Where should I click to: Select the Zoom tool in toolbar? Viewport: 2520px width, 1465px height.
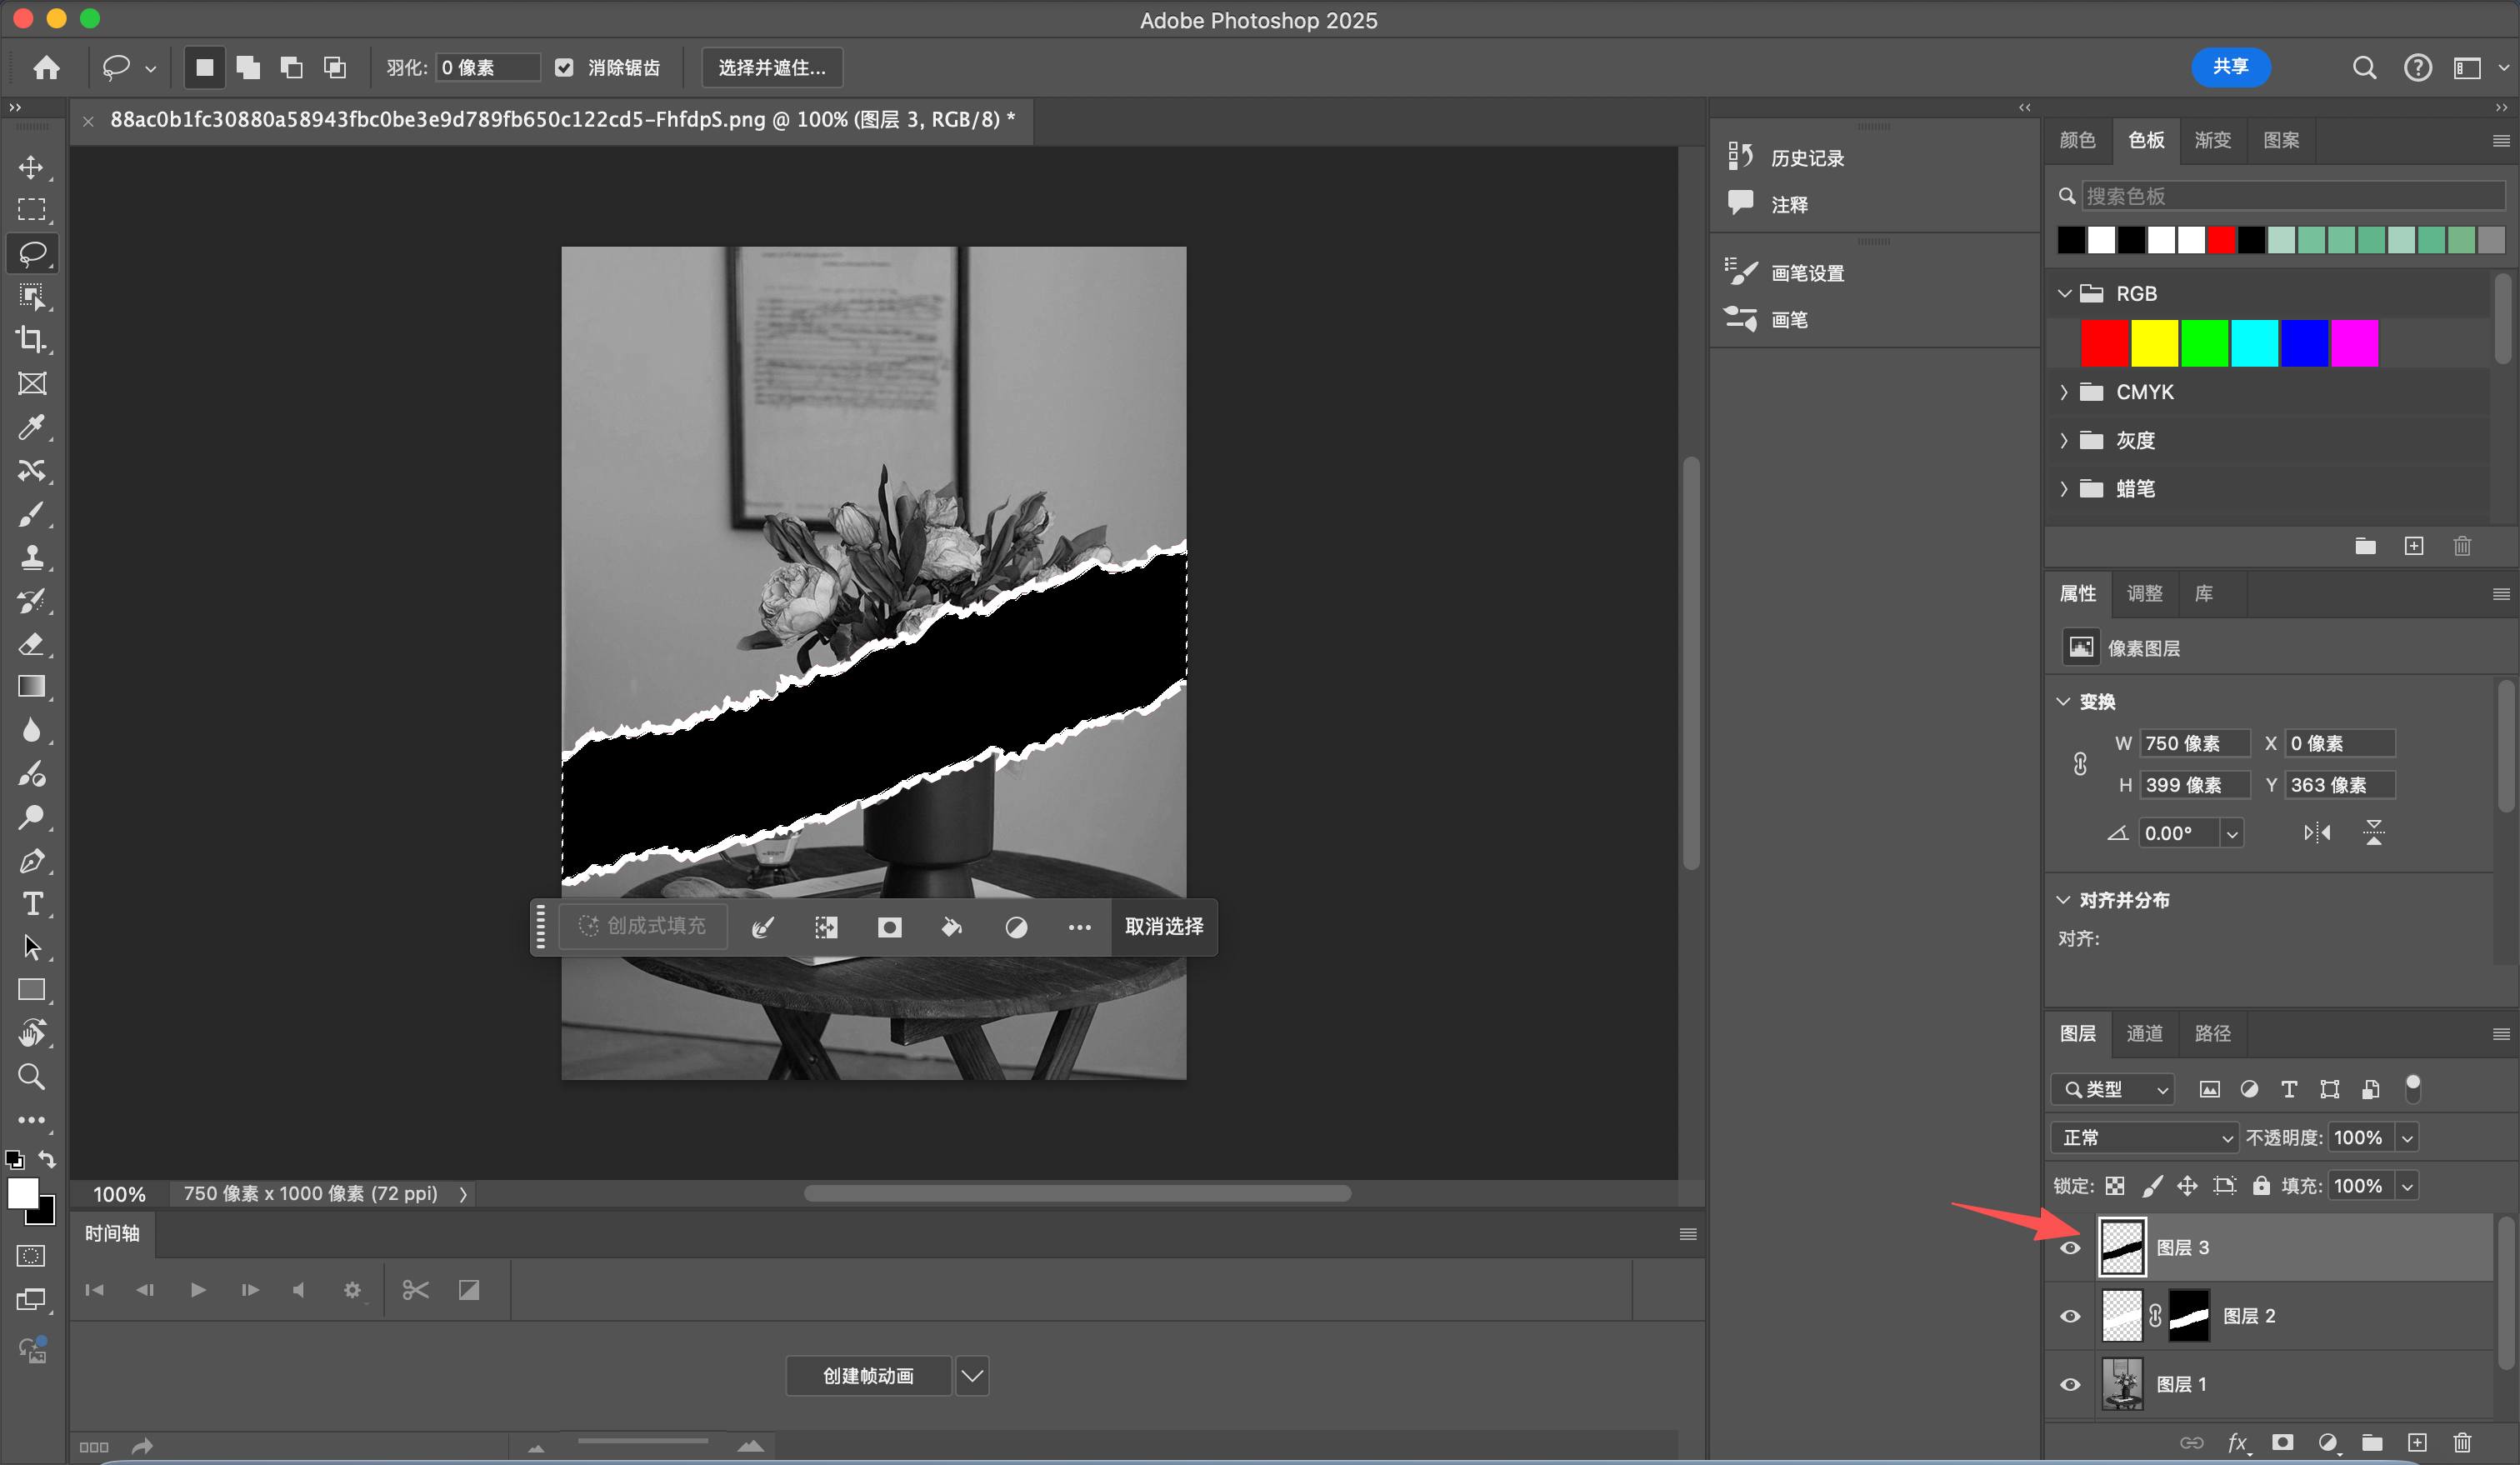(31, 1077)
